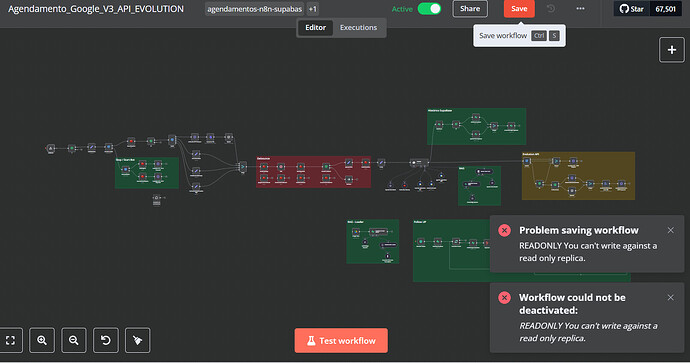This screenshot has height=363, width=690.
Task: Expand the +1 additional tags
Action: click(x=312, y=9)
